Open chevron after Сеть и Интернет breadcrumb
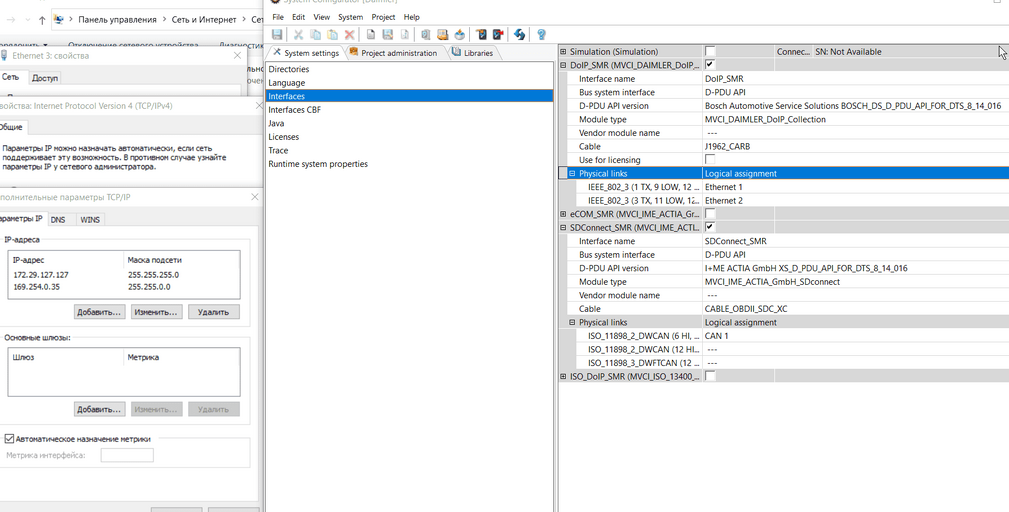 click(244, 20)
